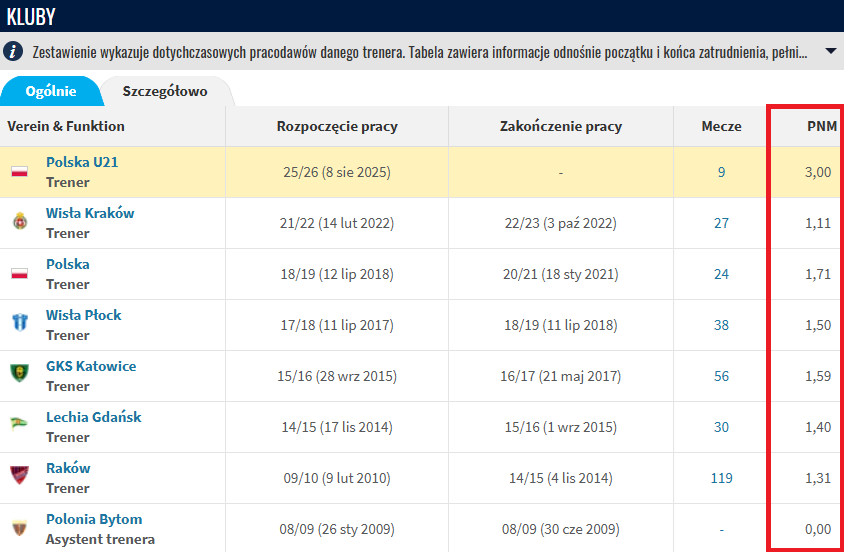844x552 pixels.
Task: Click the PNM value 1,11
Action: pos(818,223)
